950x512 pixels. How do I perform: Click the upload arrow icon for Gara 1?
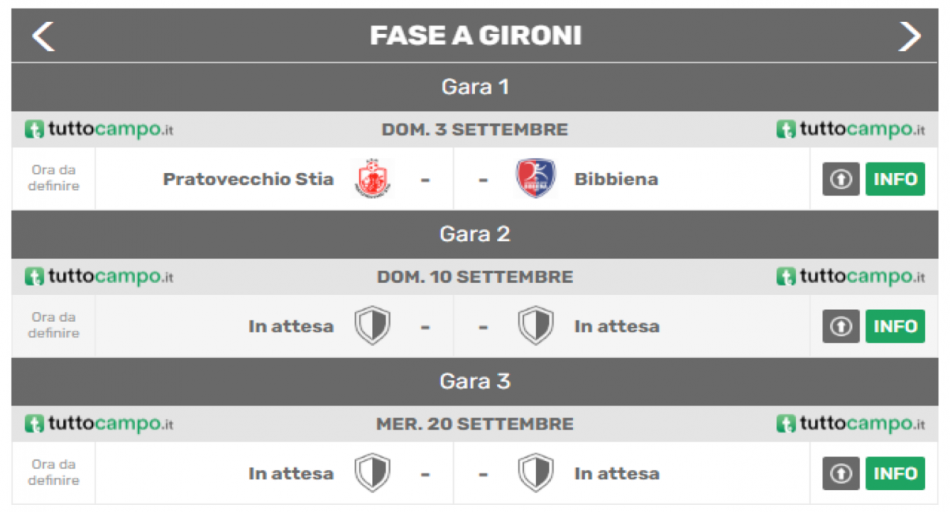pyautogui.click(x=841, y=179)
